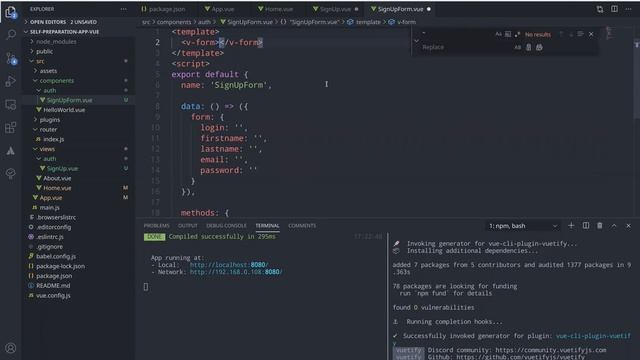Open HelloWorld.vue from the file tree
Image resolution: width=640 pixels, height=360 pixels.
click(x=64, y=110)
